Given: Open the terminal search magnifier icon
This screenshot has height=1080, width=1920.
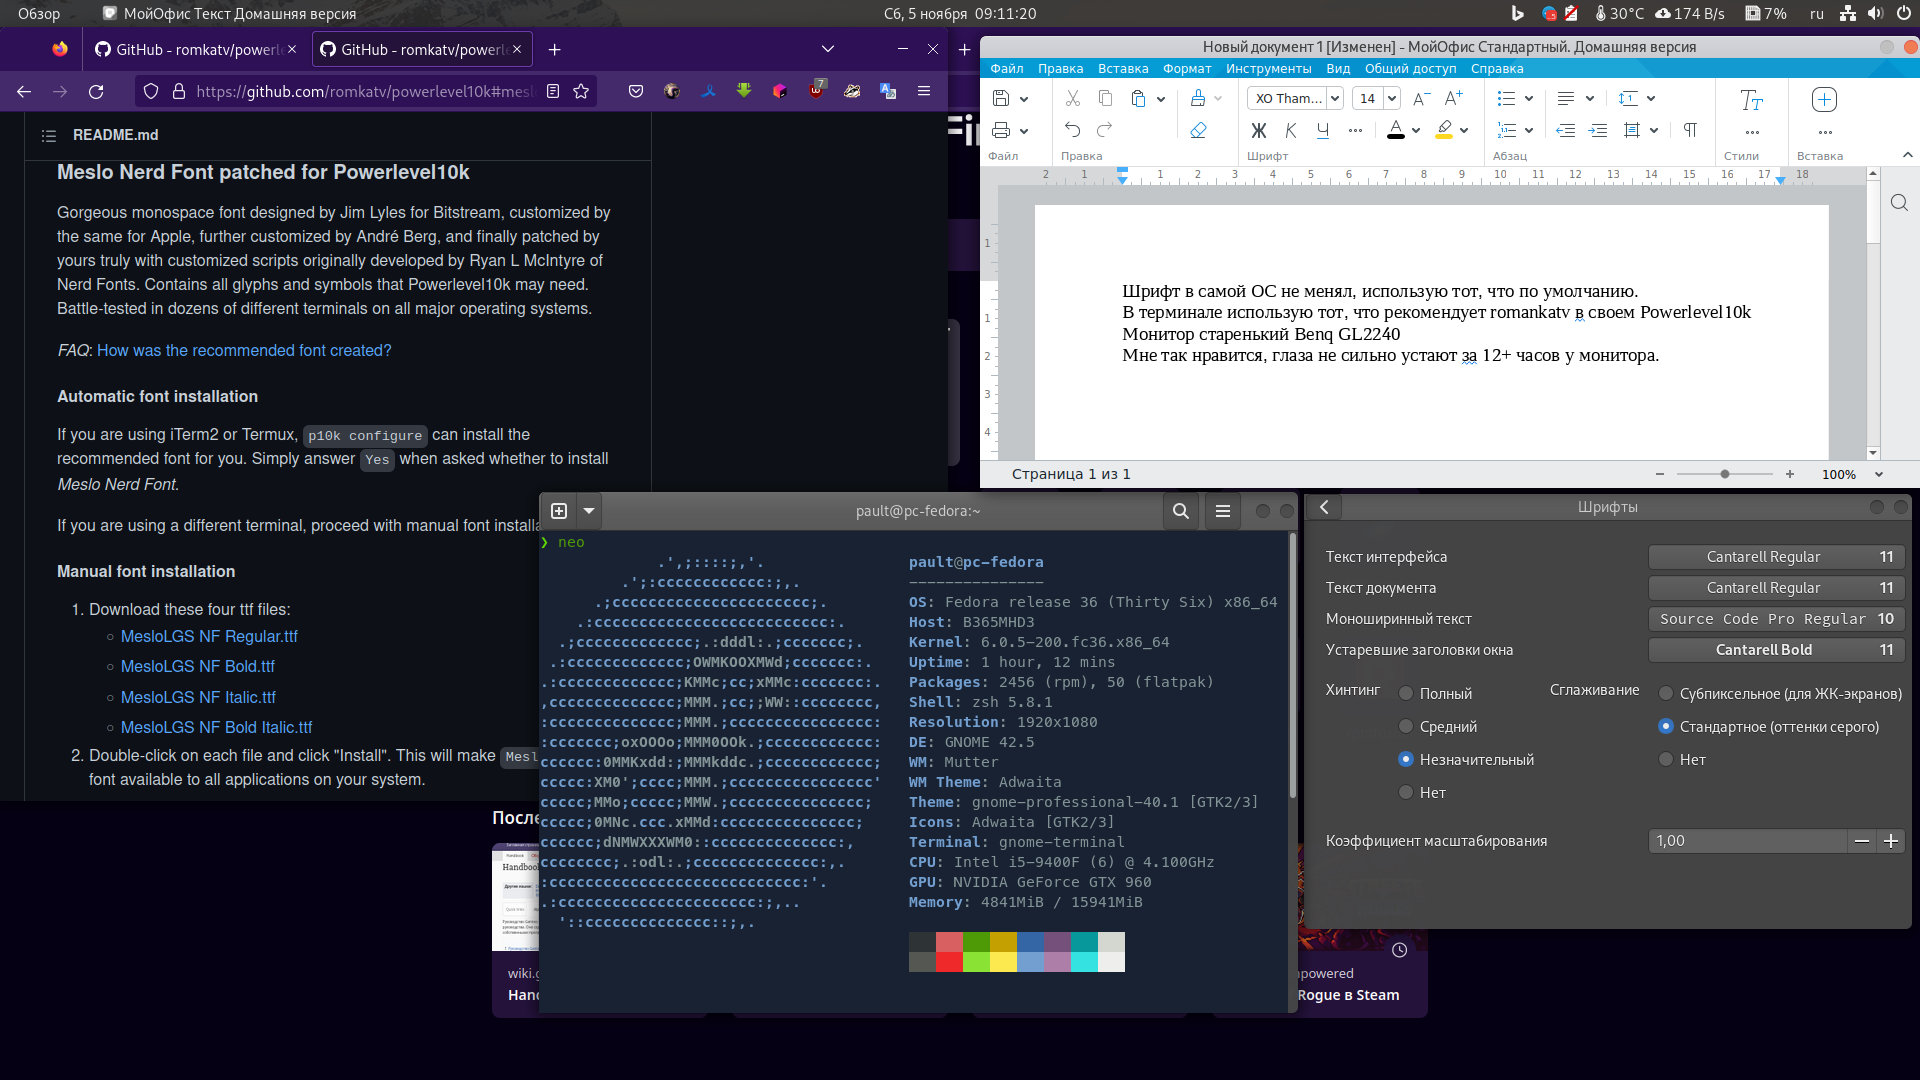Looking at the screenshot, I should [x=1180, y=511].
